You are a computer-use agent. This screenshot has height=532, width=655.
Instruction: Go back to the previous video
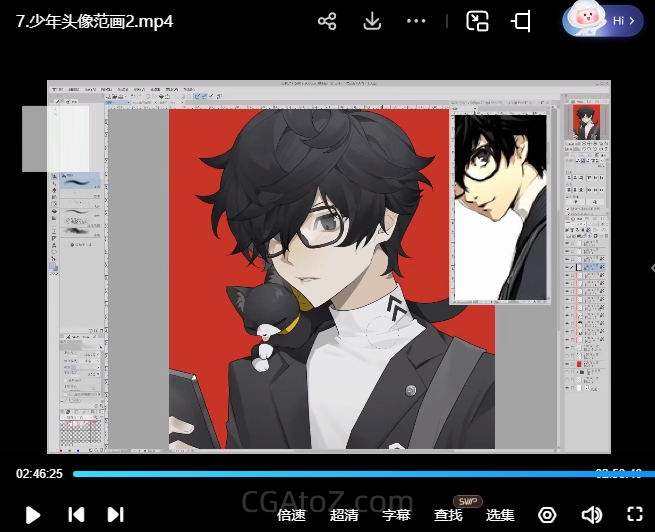(76, 515)
